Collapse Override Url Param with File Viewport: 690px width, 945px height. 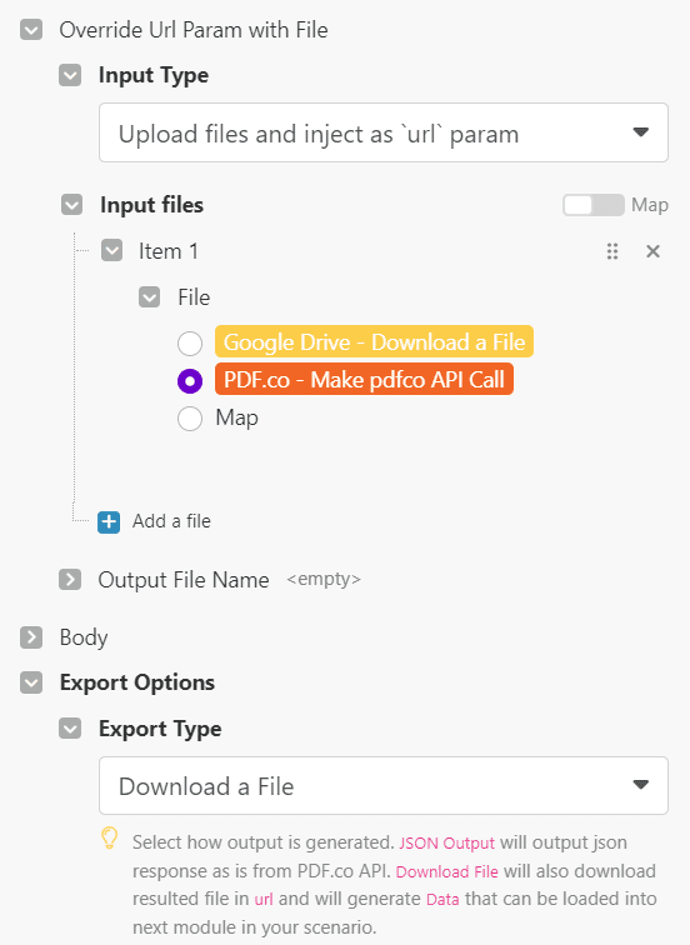click(30, 30)
